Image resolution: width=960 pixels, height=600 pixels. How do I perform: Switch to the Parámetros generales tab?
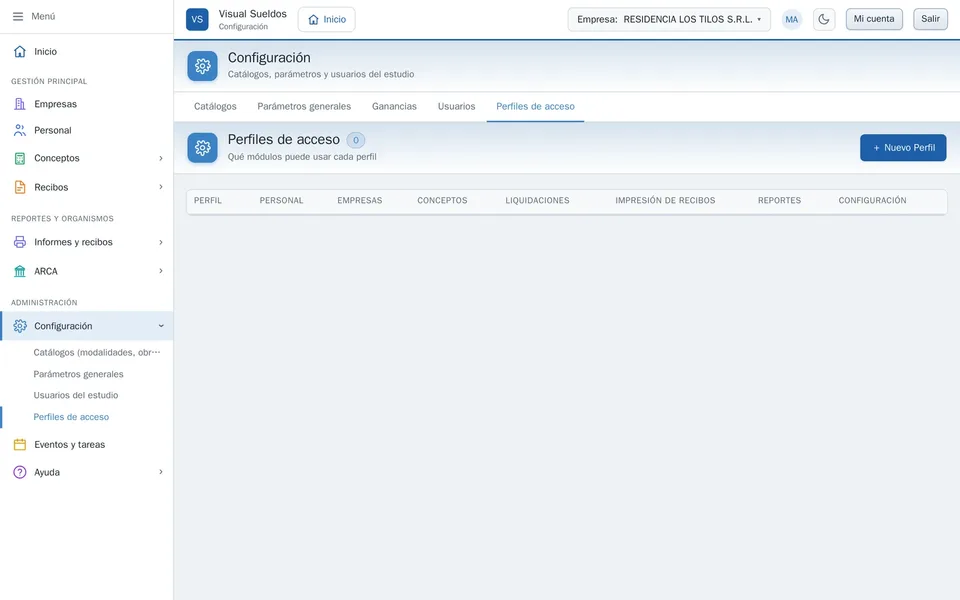pyautogui.click(x=304, y=107)
